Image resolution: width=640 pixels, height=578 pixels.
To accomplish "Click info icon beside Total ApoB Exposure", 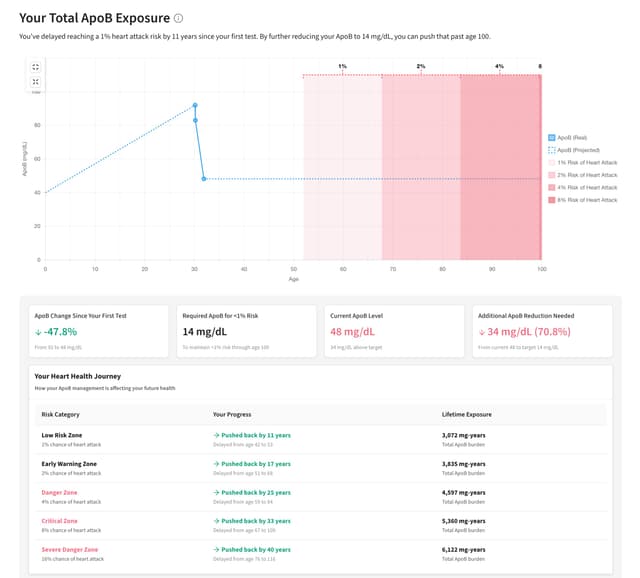I will point(178,18).
